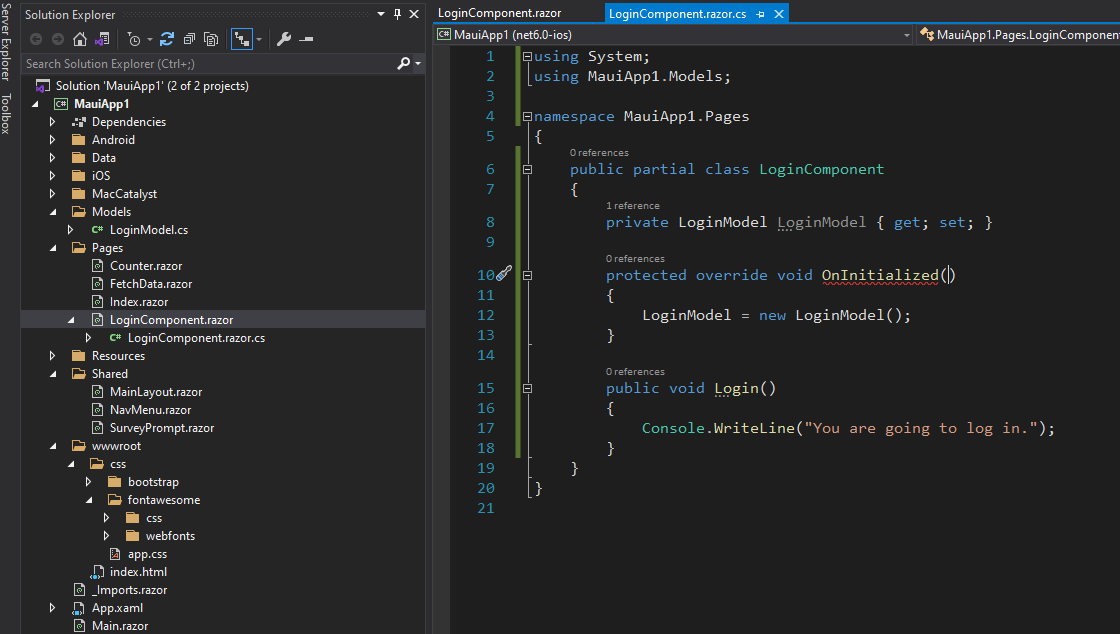Image resolution: width=1120 pixels, height=634 pixels.
Task: Select the Collapse All icon
Action: (190, 38)
